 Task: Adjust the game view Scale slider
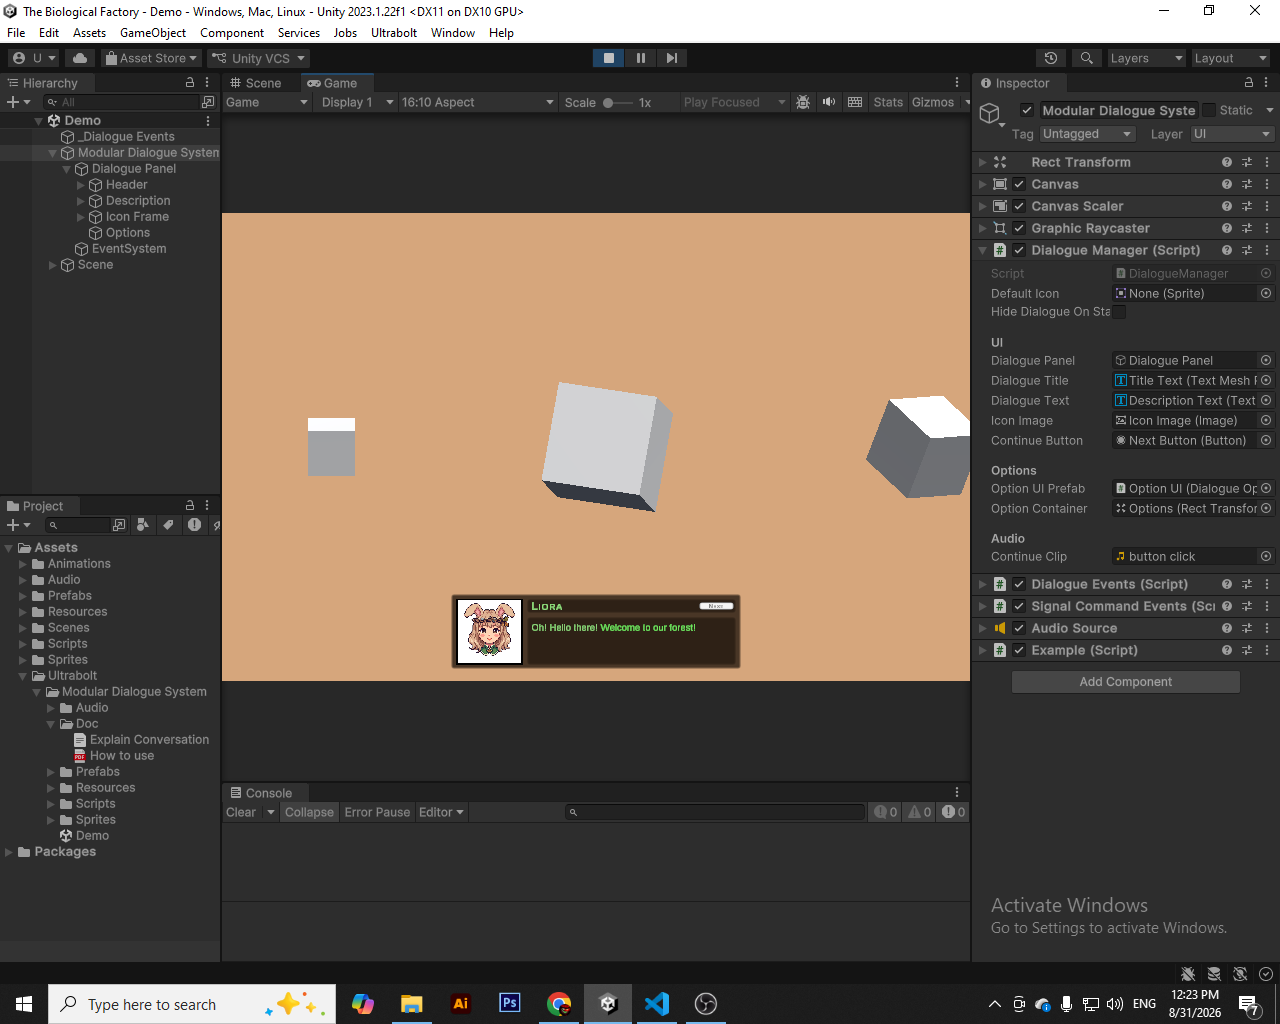tap(618, 102)
